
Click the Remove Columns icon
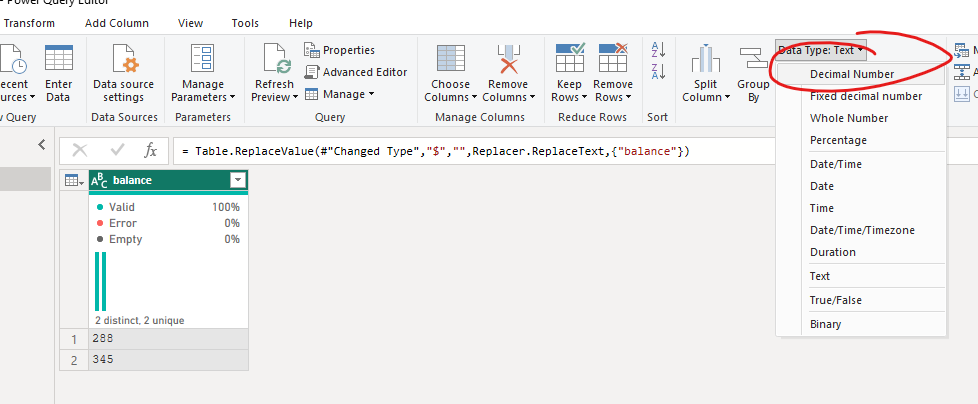point(509,59)
